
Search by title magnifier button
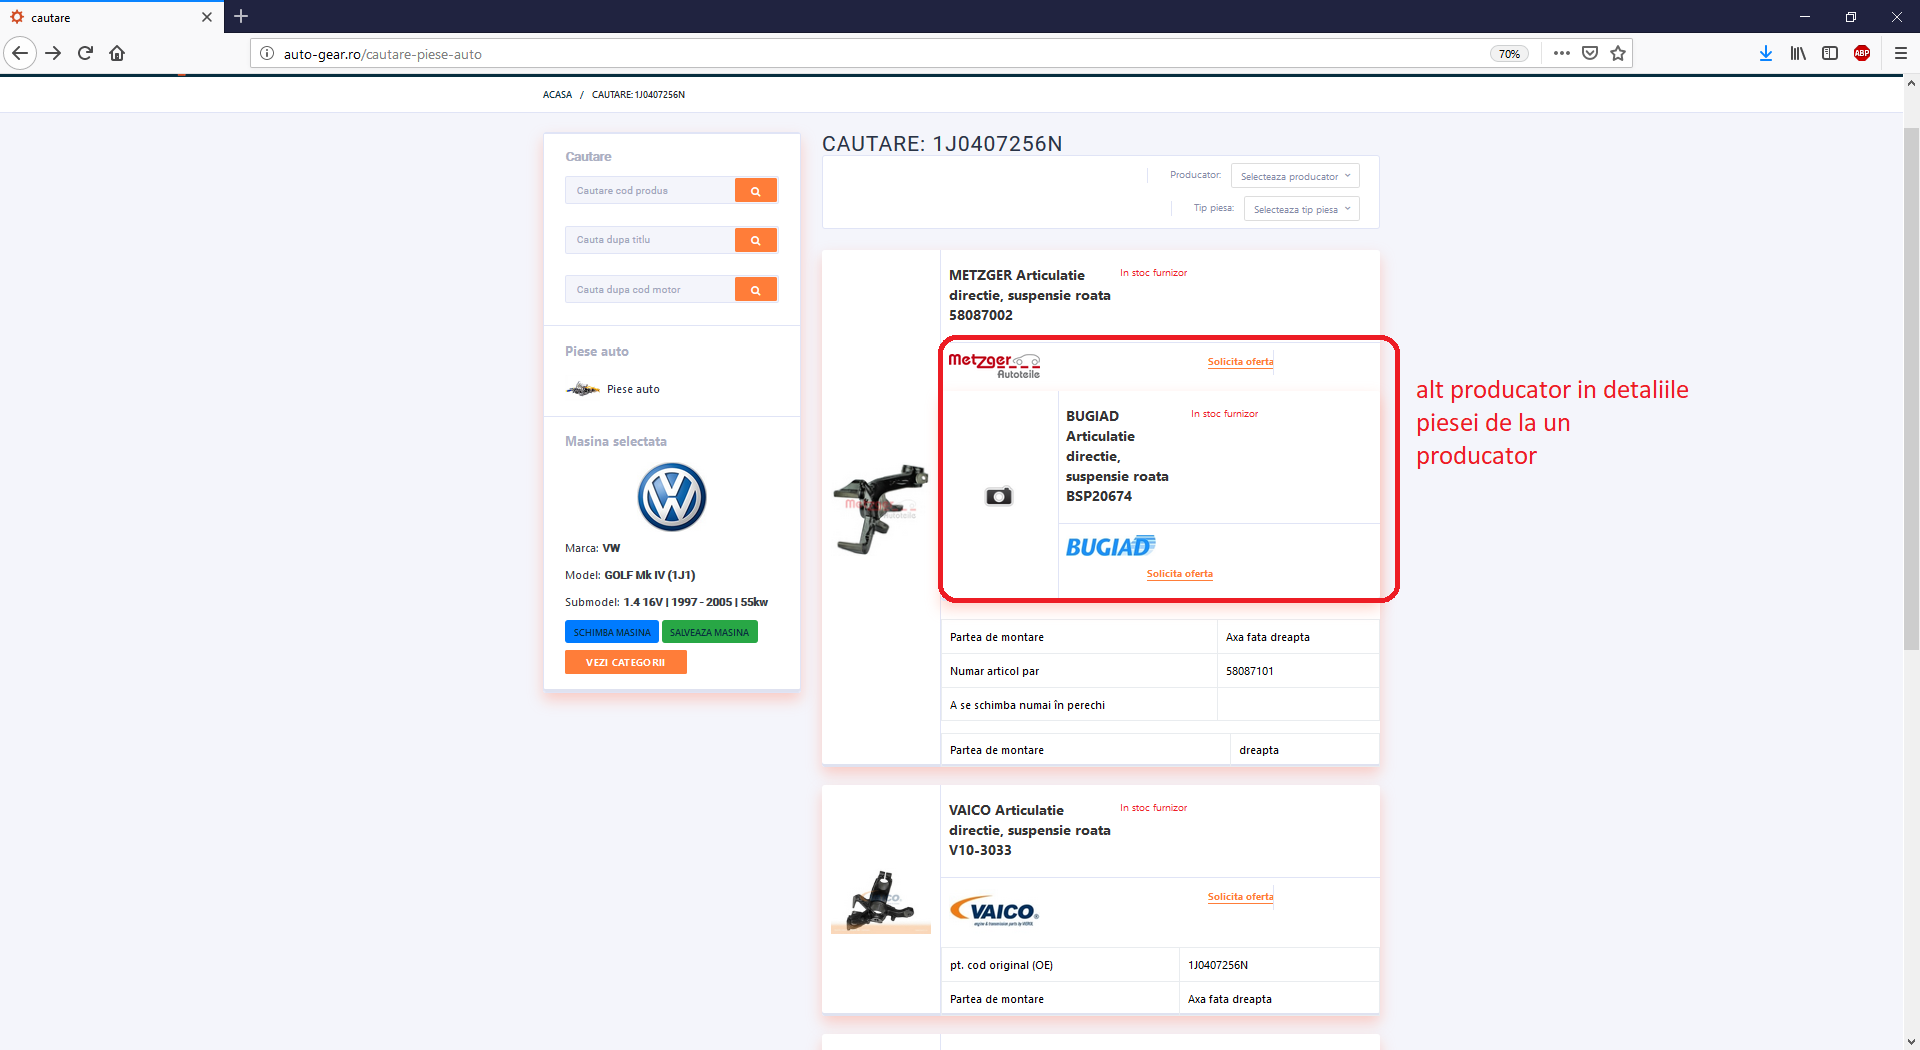[756, 240]
